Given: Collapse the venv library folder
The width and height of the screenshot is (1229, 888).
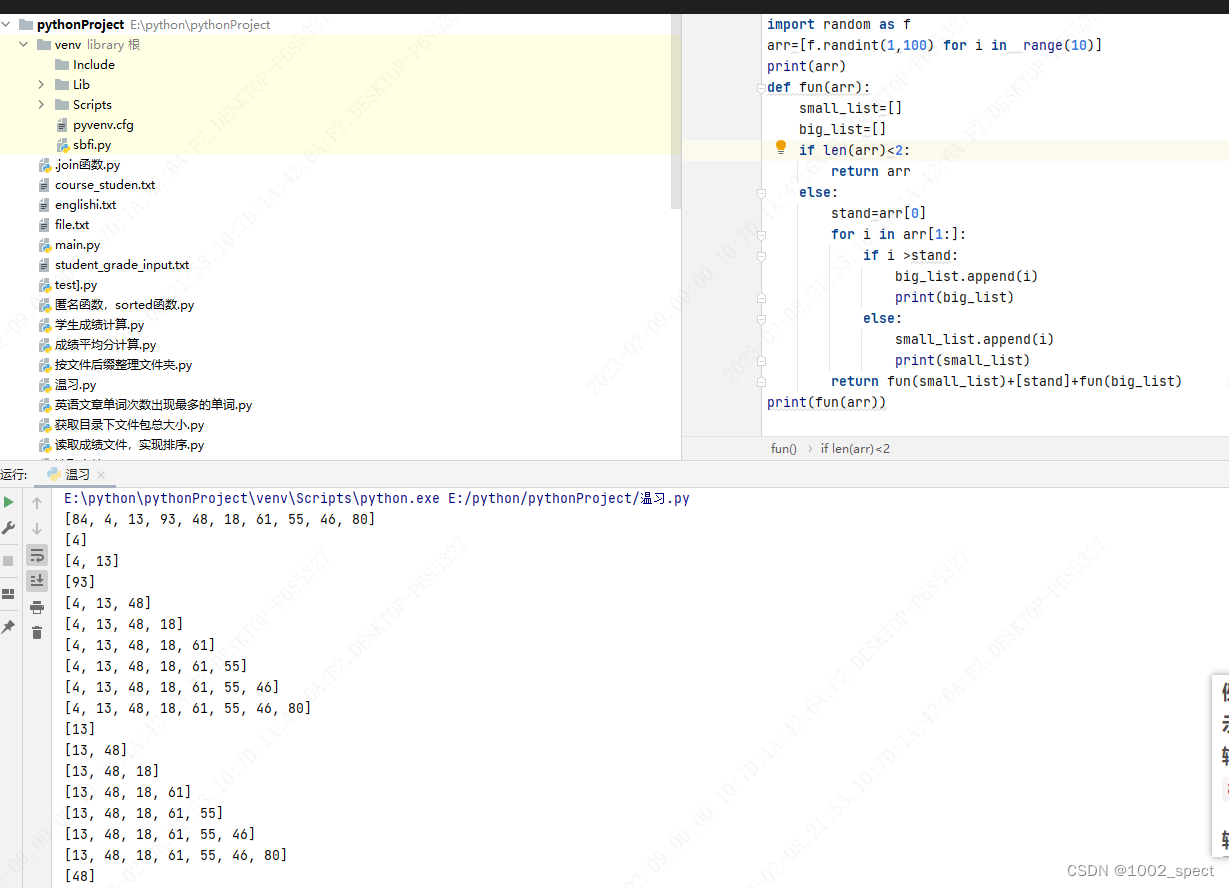Looking at the screenshot, I should click(x=24, y=44).
